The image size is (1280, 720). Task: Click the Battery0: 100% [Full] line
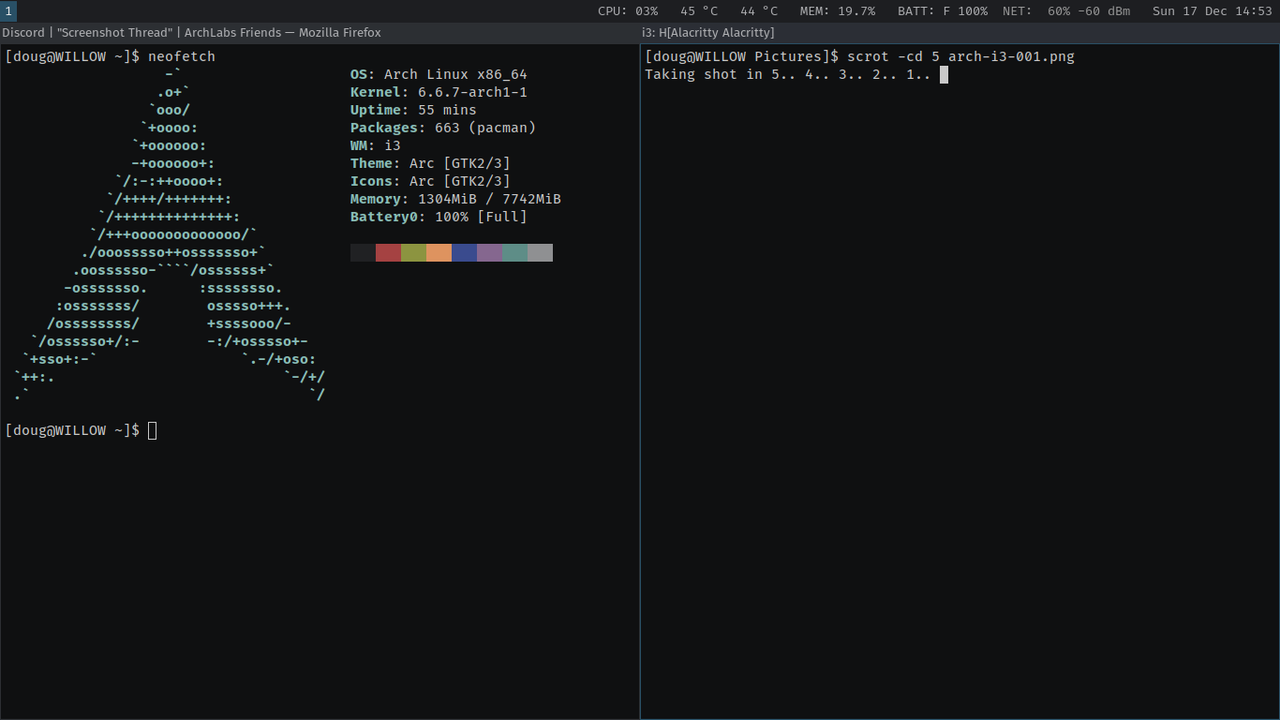tap(438, 217)
